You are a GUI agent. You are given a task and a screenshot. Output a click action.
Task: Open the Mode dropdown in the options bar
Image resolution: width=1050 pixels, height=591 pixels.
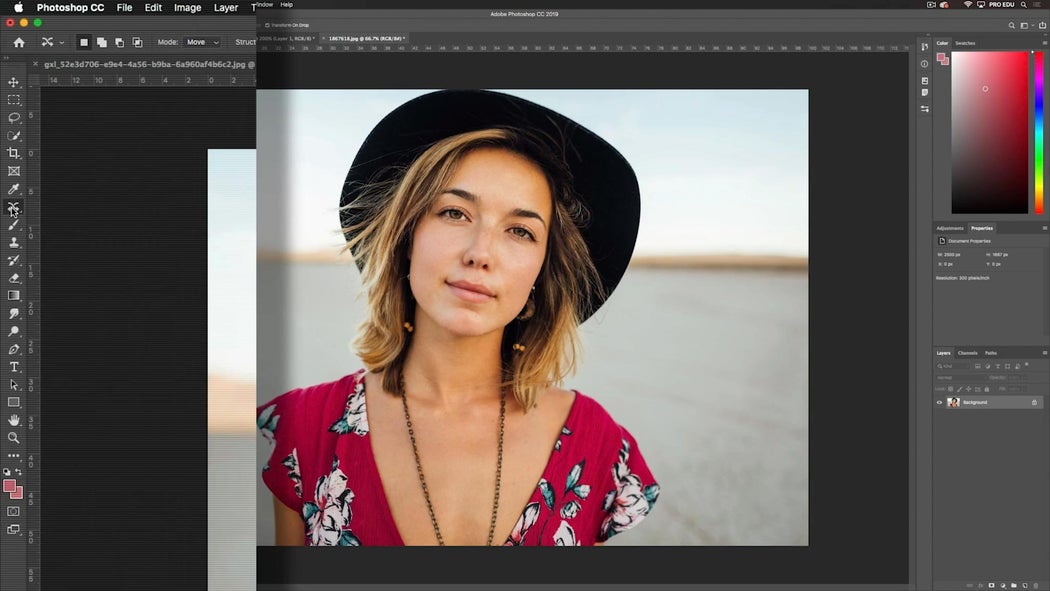(203, 42)
